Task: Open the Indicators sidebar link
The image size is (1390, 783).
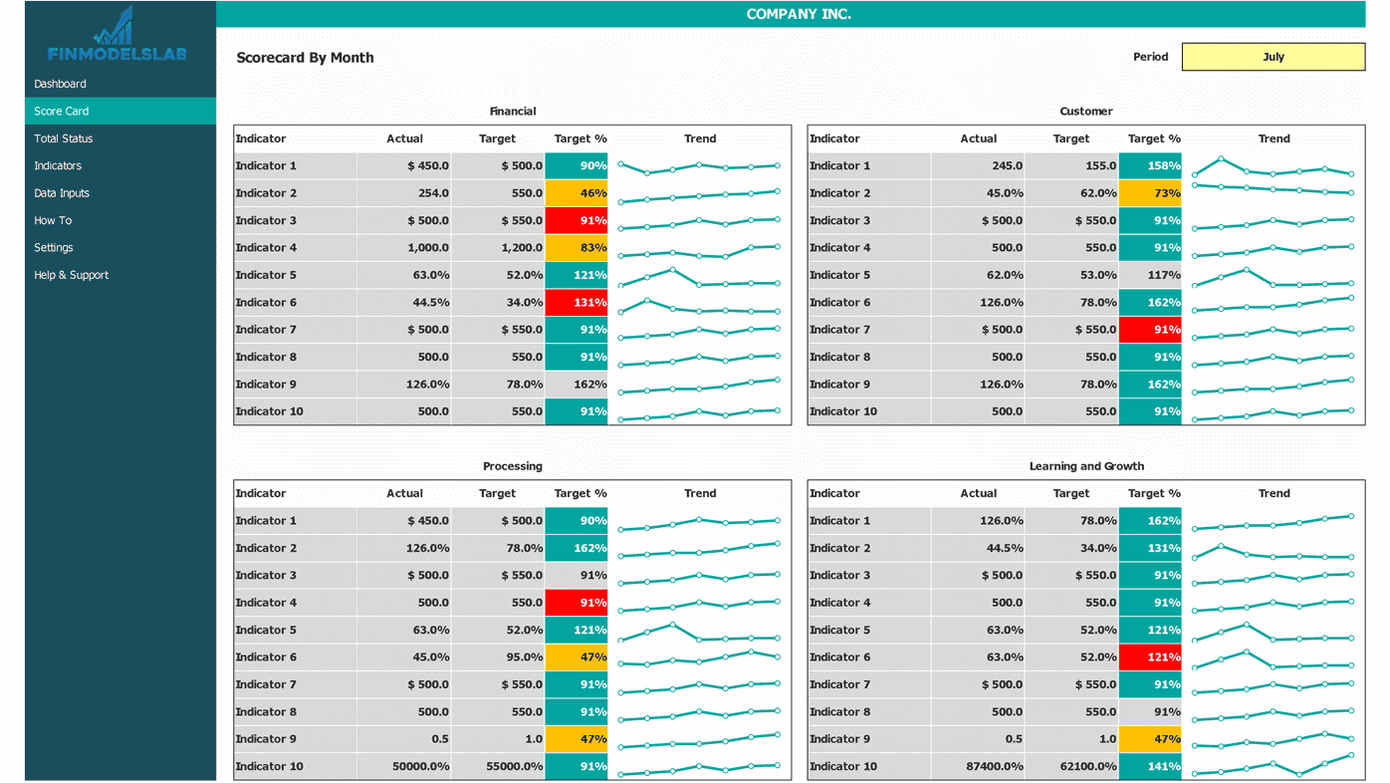Action: [58, 166]
